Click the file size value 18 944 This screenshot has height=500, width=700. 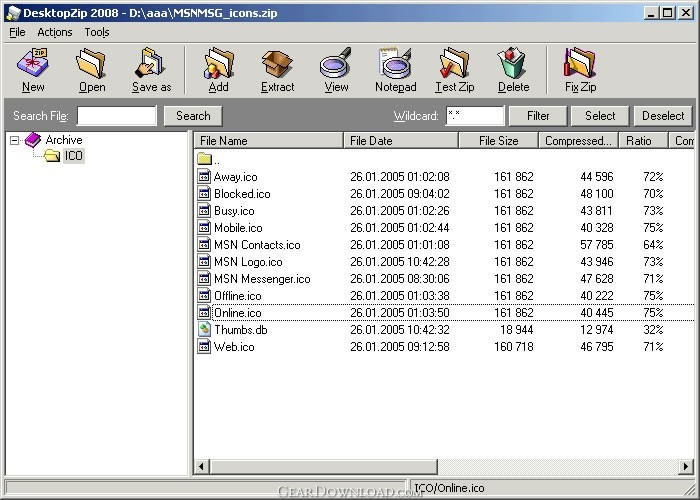click(x=517, y=329)
